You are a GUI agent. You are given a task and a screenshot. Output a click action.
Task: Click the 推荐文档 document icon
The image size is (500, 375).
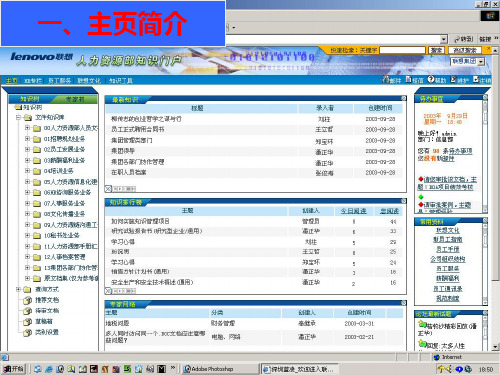point(28,300)
